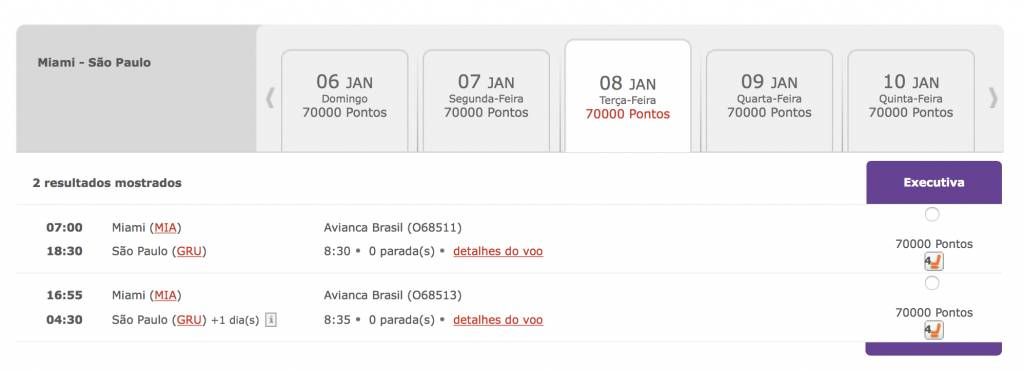Select Executiva fare for 16:55 flight
This screenshot has width=1024, height=371.
click(932, 283)
